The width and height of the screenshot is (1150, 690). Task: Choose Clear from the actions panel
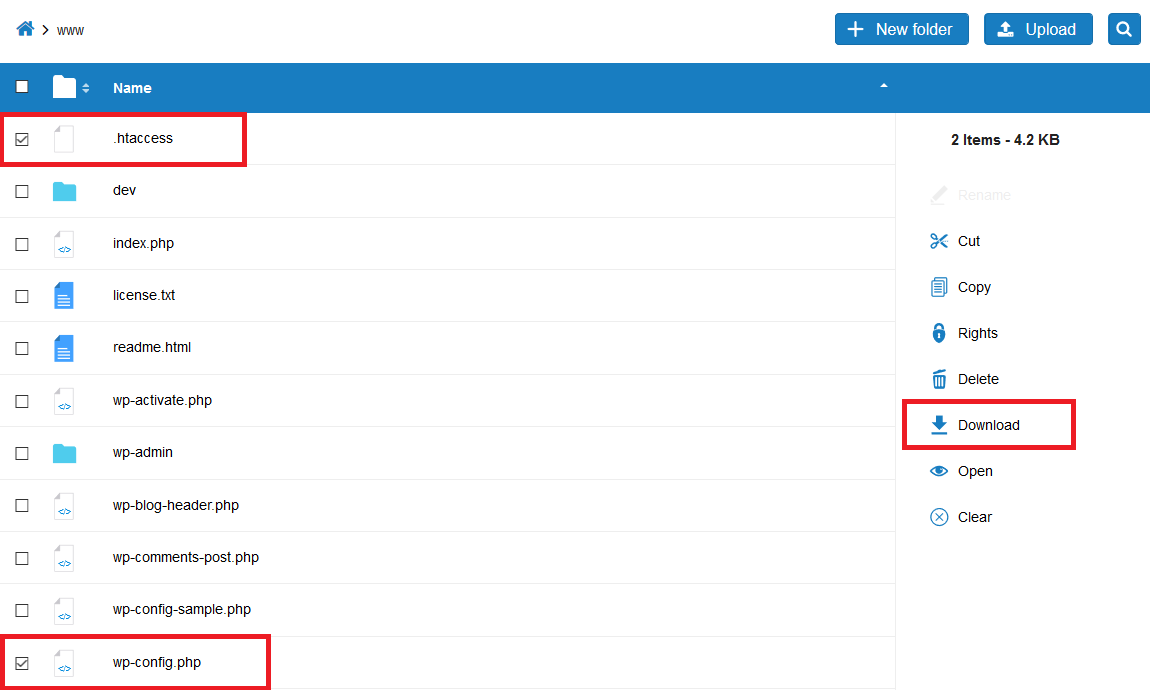pos(939,517)
